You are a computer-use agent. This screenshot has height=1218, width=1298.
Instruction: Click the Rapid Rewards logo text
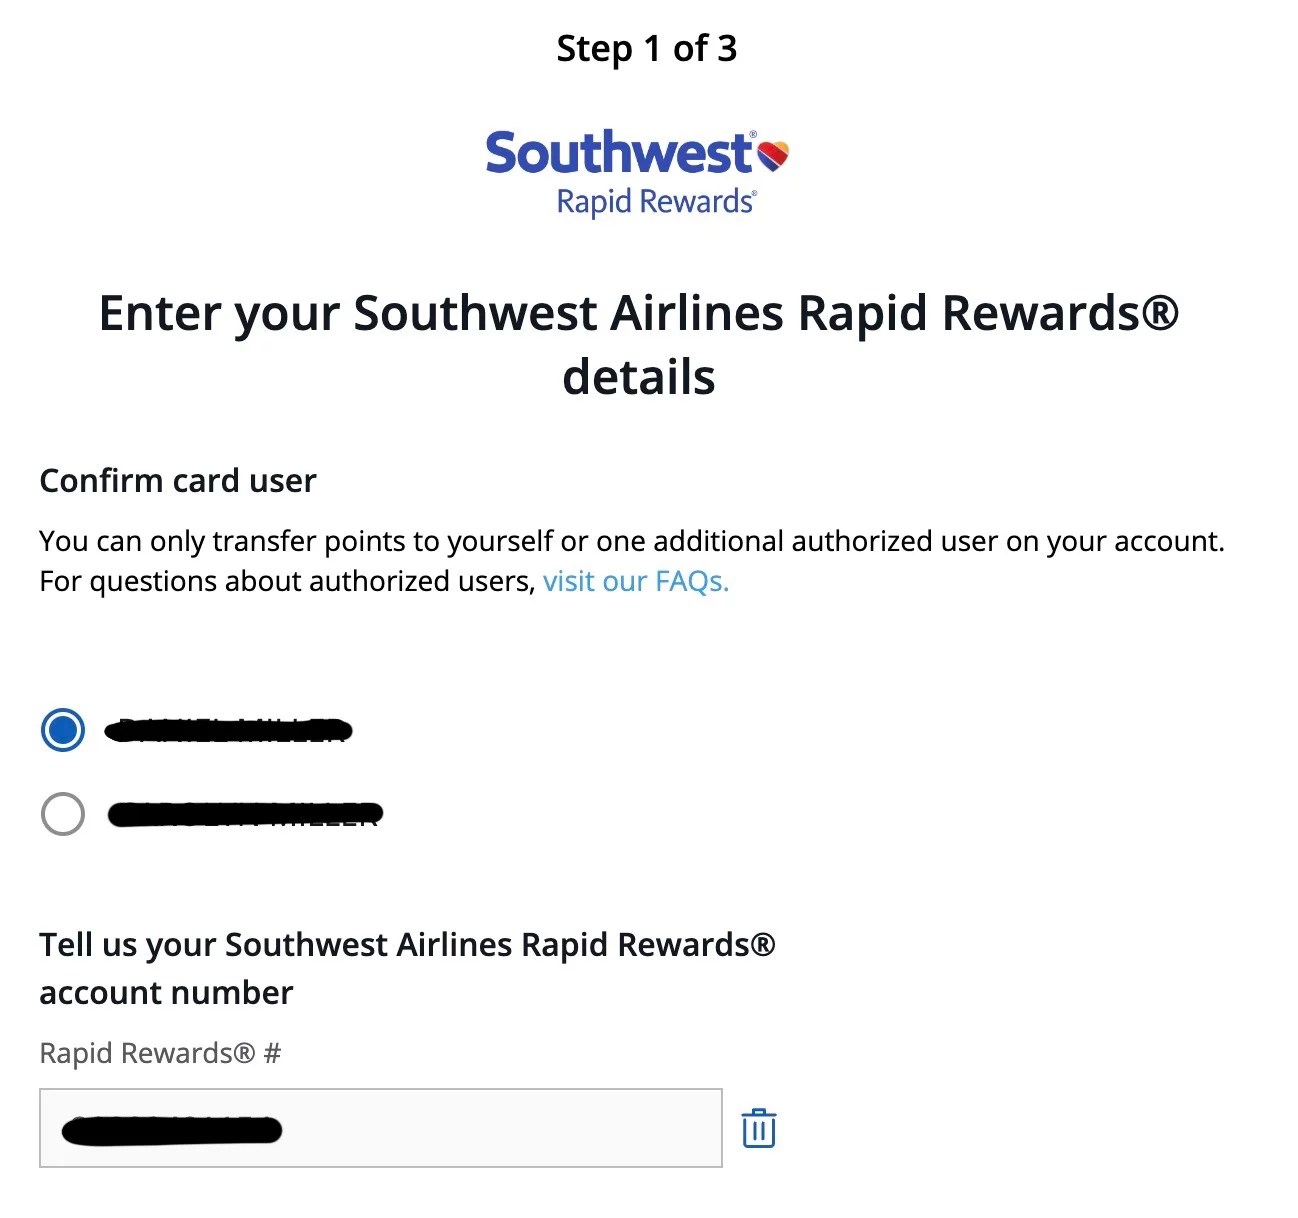coord(654,201)
